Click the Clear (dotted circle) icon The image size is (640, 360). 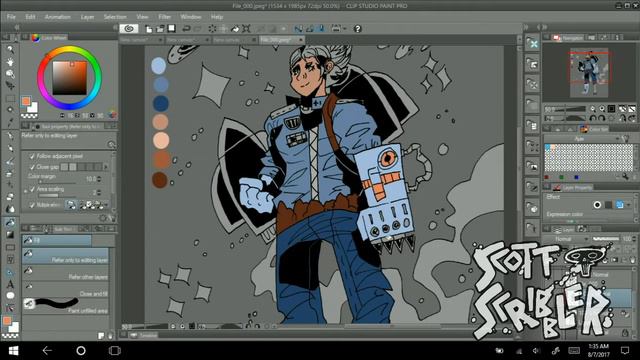[x=212, y=29]
